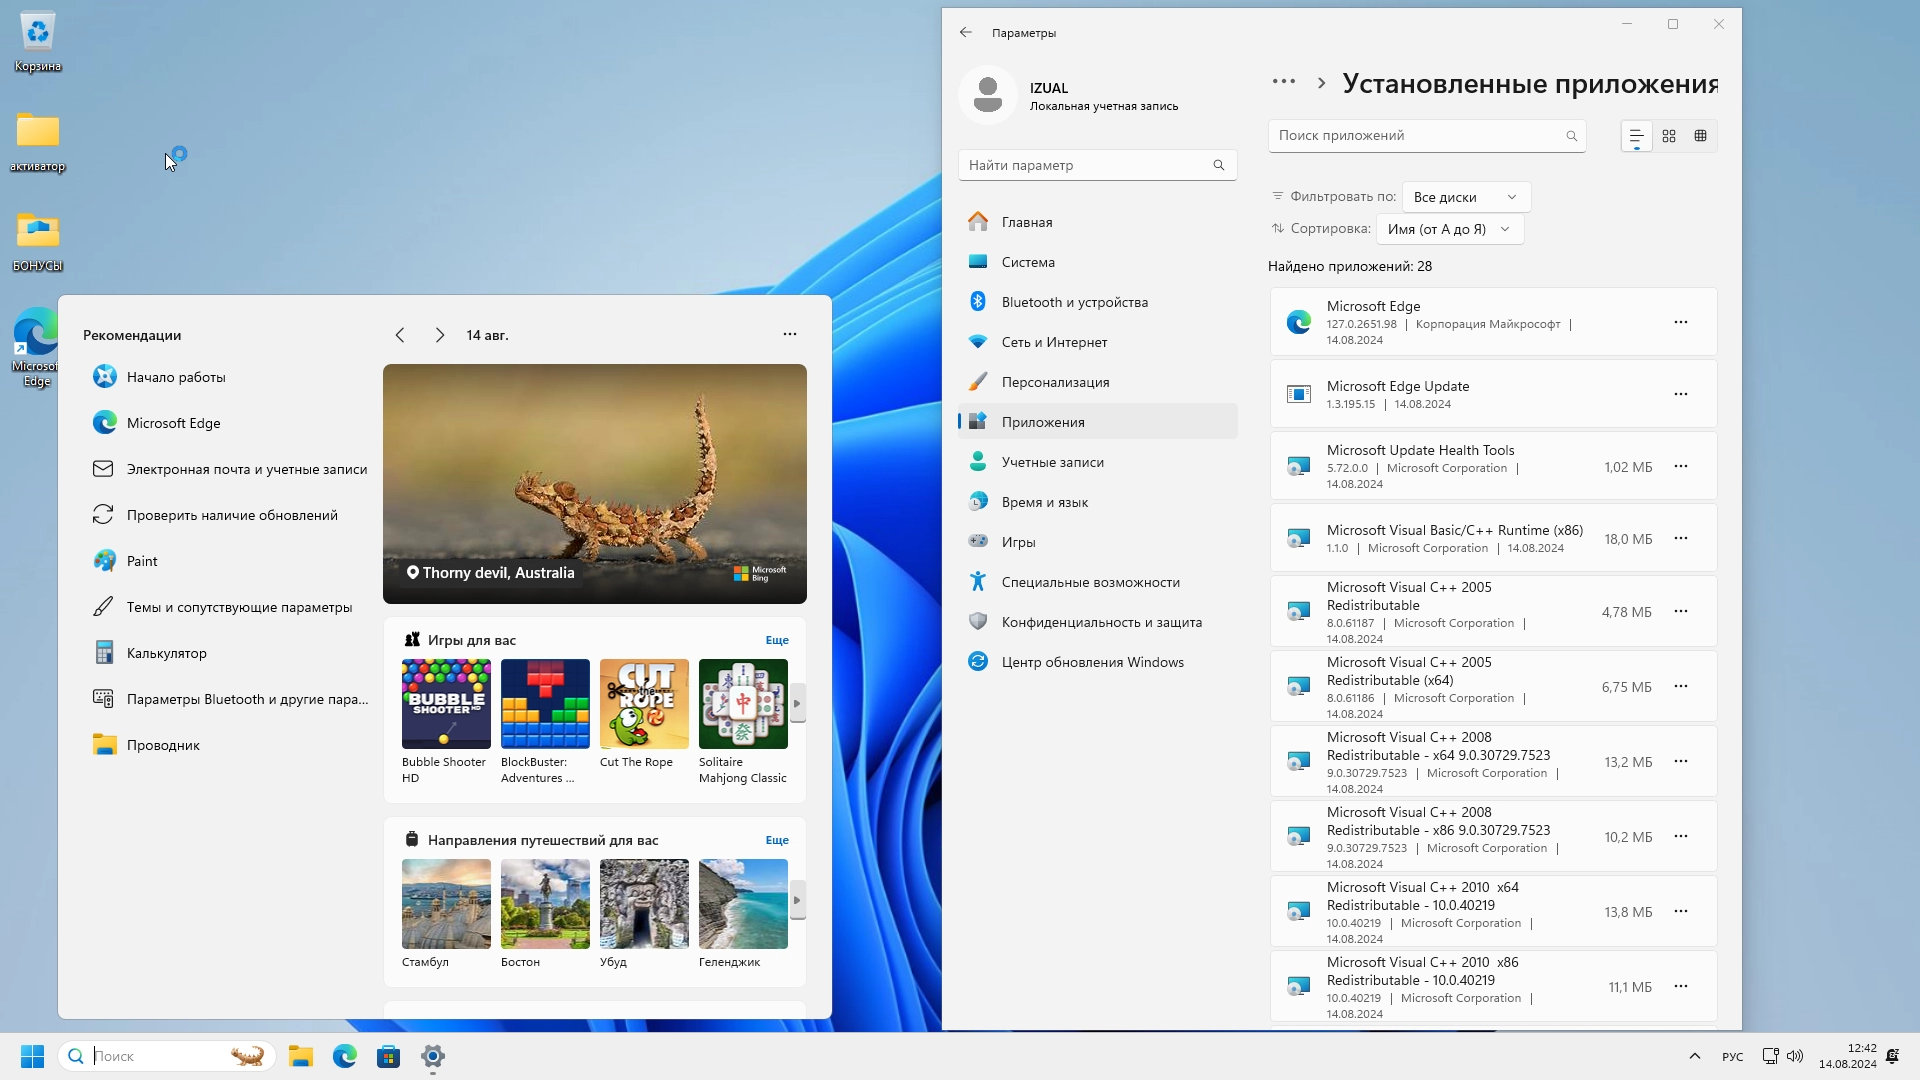
Task: Select list view layout icon
Action: click(x=1636, y=136)
